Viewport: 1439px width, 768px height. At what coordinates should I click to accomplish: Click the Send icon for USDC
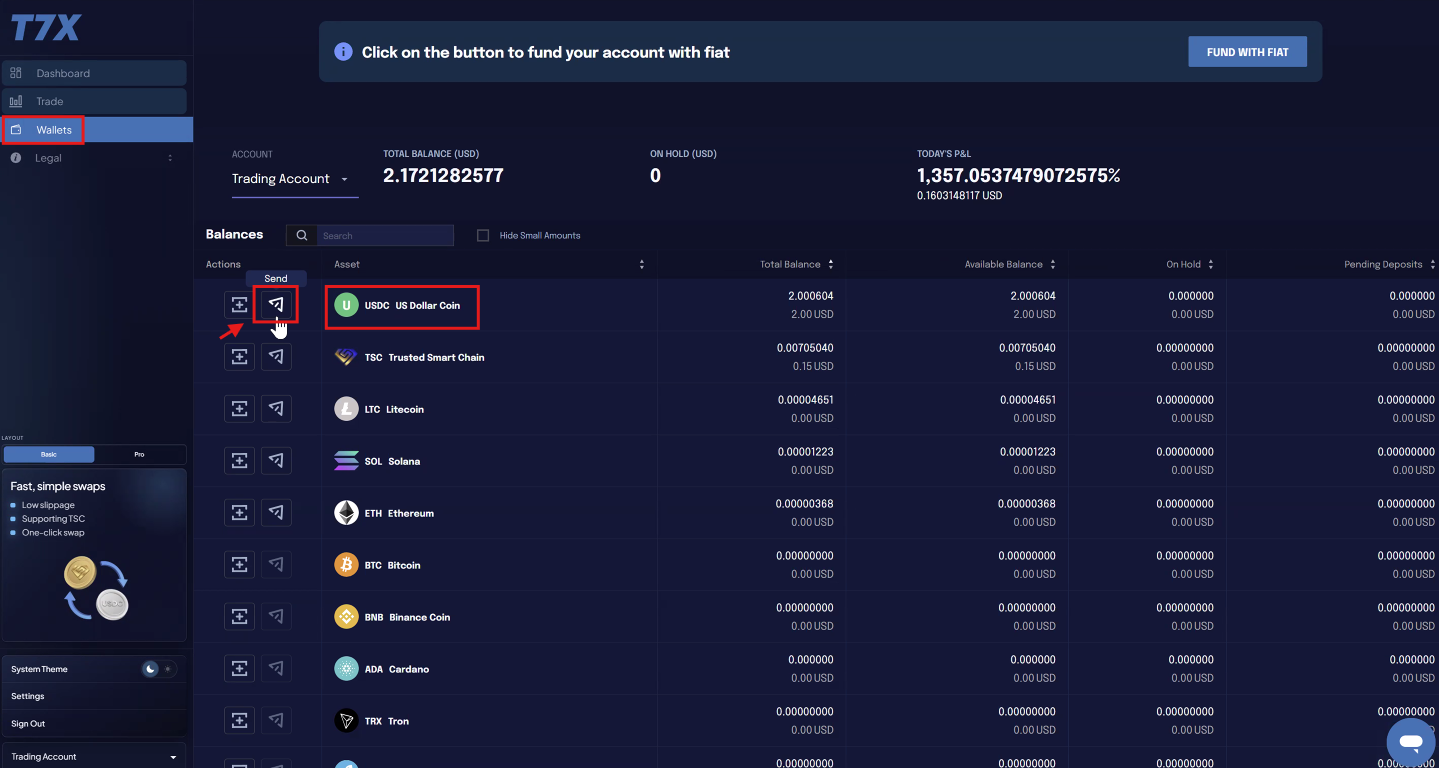[x=276, y=304]
